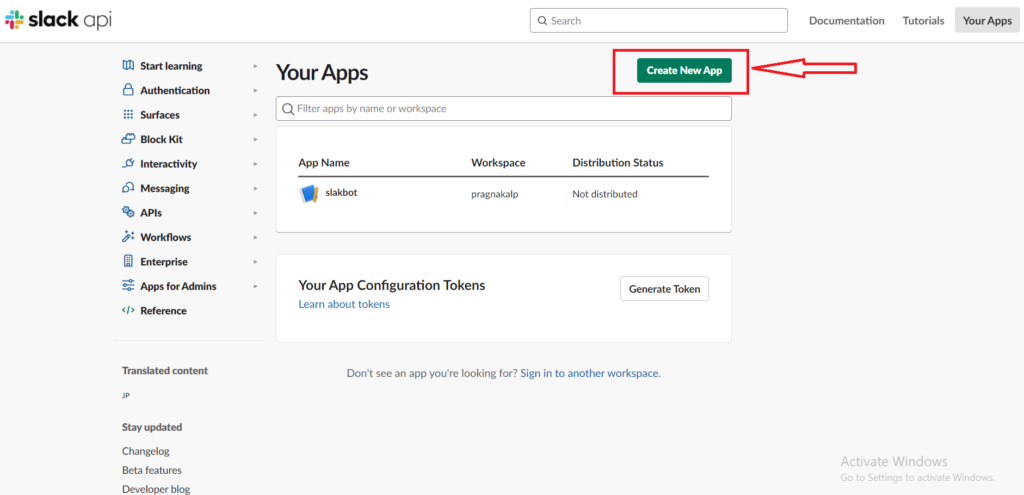Go to Tutorials in top navigation

point(923,21)
